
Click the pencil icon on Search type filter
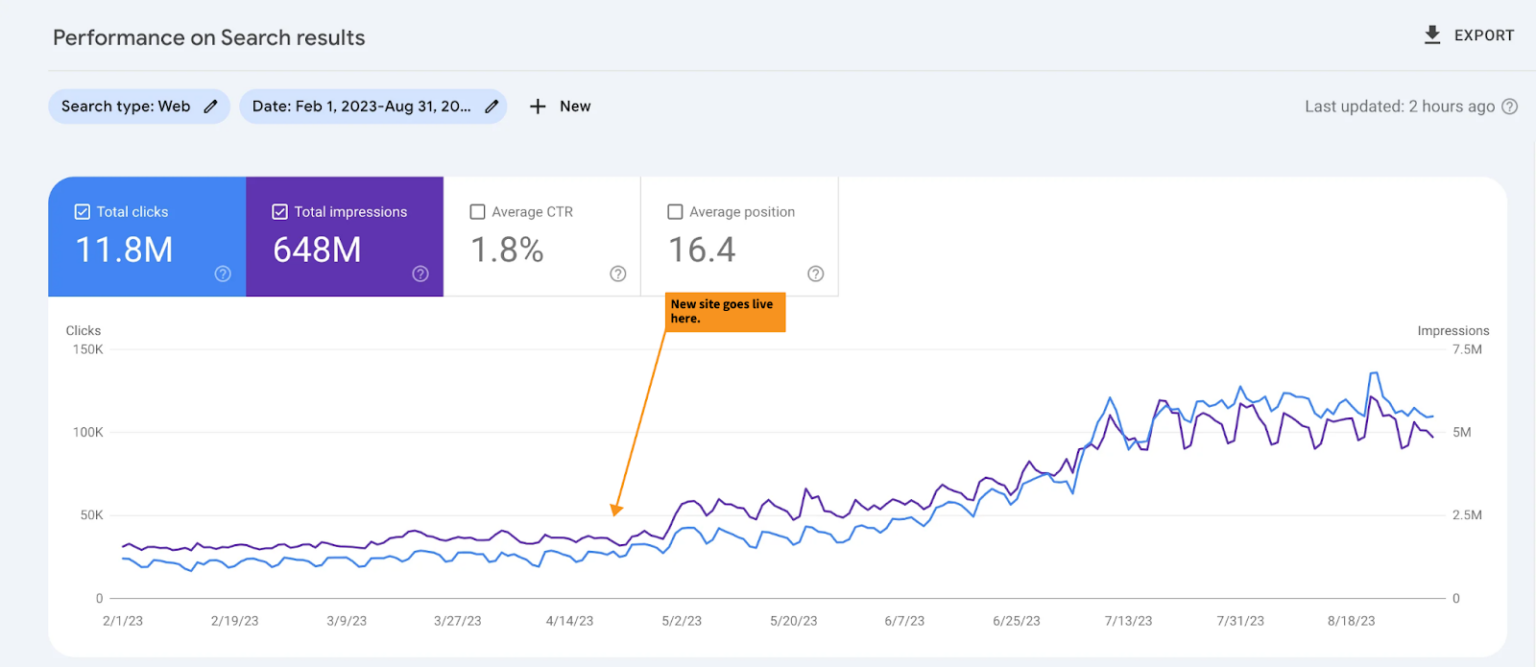pyautogui.click(x=210, y=106)
